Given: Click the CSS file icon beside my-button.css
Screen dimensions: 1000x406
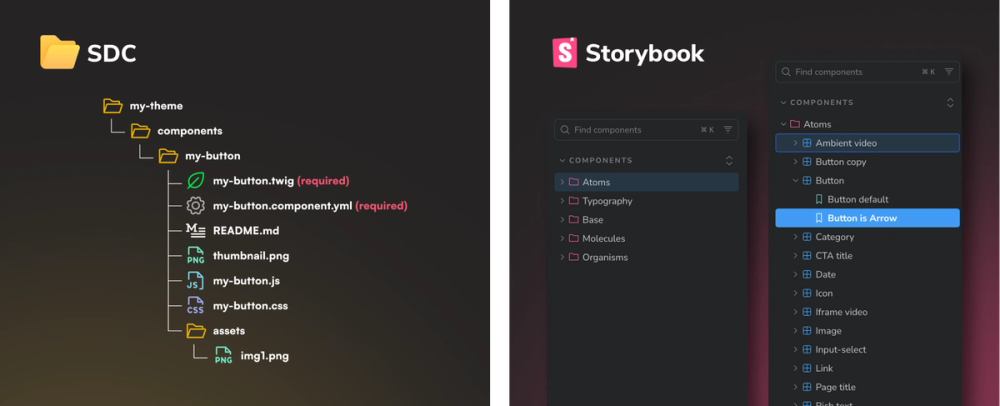Looking at the screenshot, I should pyautogui.click(x=195, y=305).
